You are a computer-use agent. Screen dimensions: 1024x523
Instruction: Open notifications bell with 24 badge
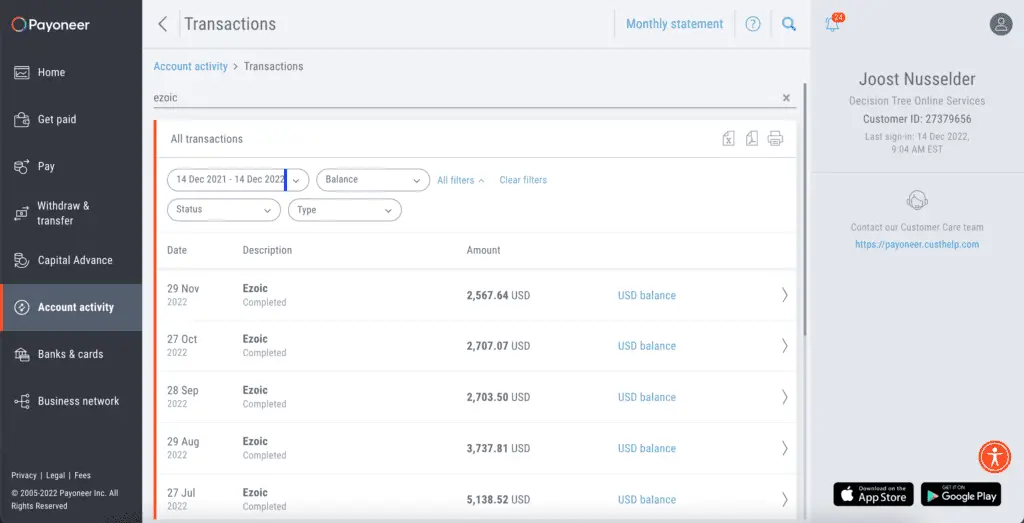coord(834,24)
